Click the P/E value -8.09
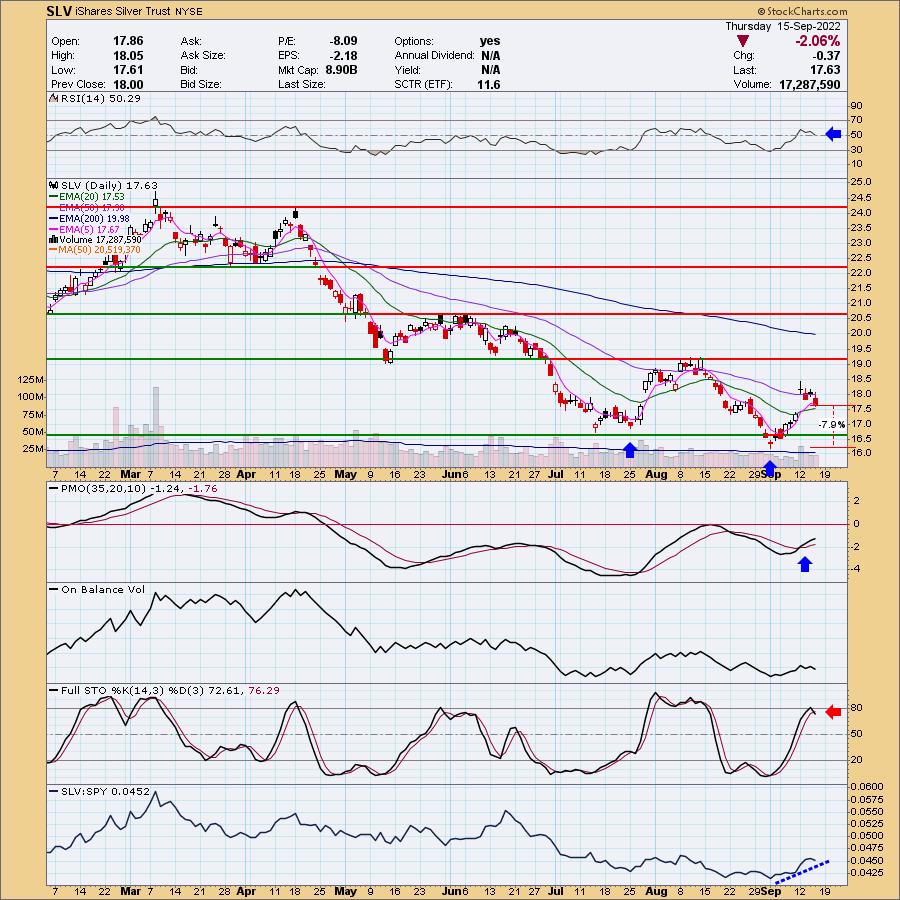 [343, 41]
